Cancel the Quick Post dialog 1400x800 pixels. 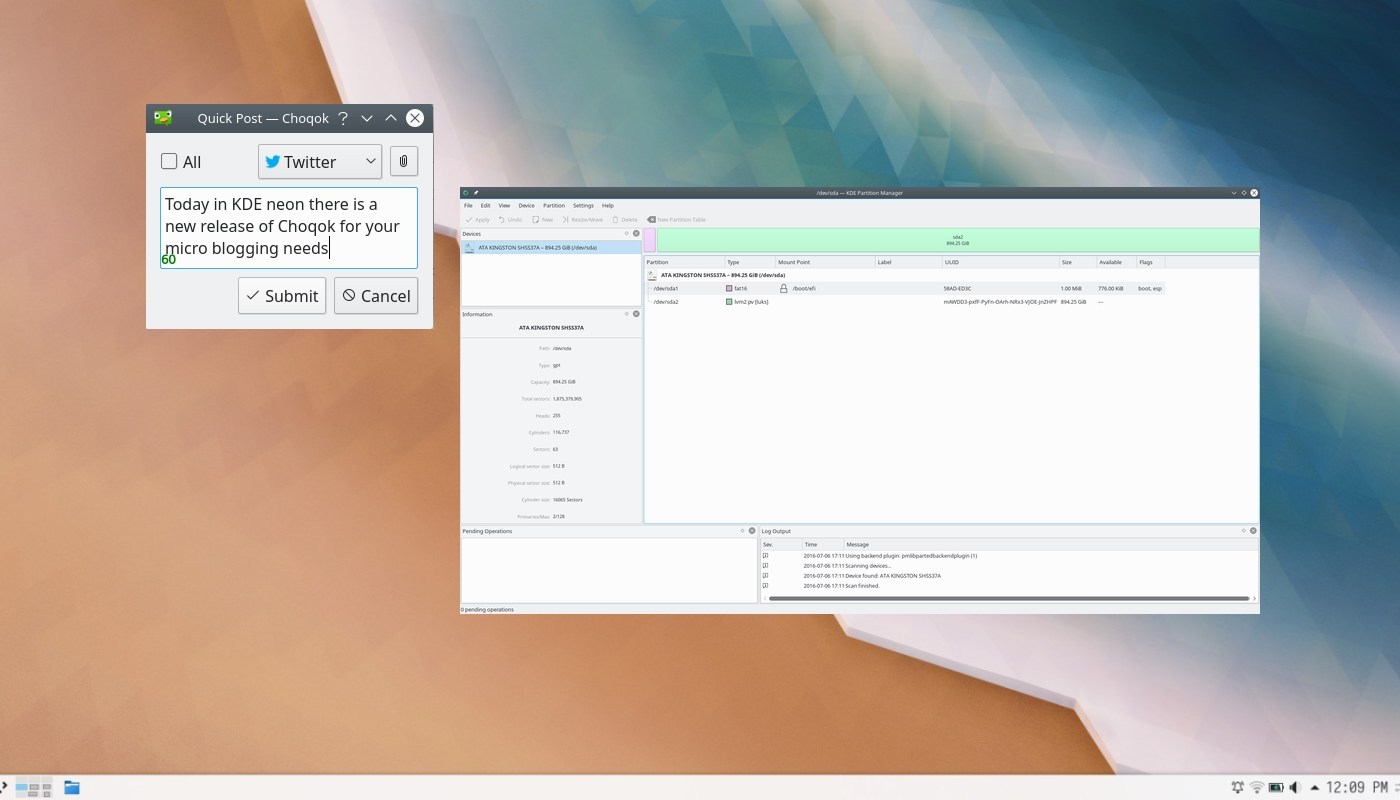[376, 295]
